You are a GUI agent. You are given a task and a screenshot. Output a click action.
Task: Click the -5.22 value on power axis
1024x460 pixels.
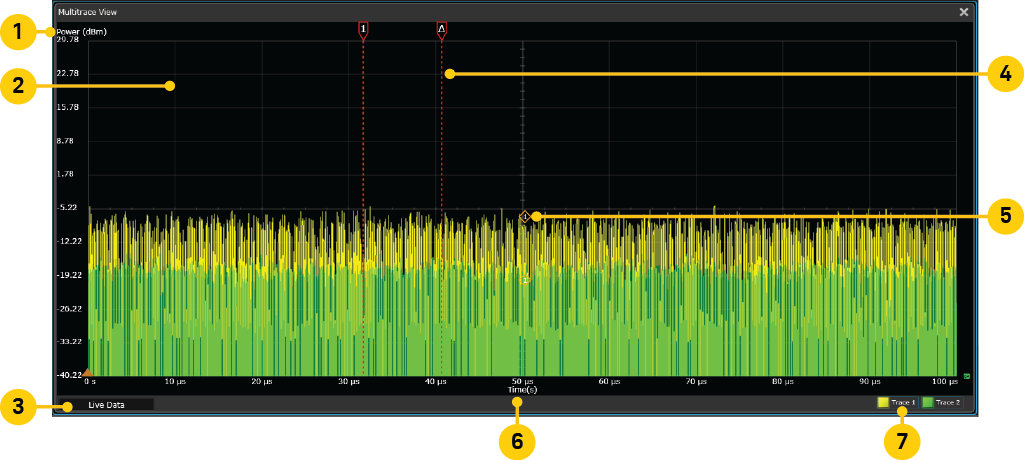(x=69, y=207)
